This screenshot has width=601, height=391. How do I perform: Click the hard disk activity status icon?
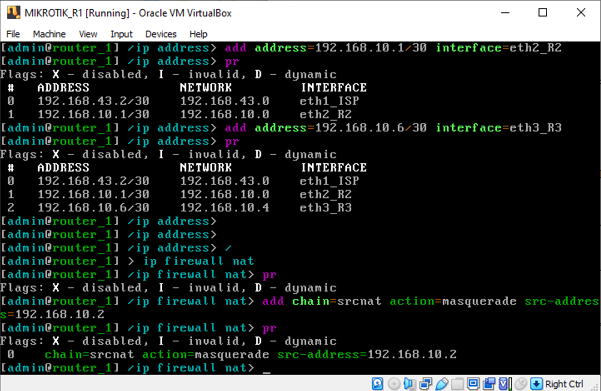click(378, 383)
